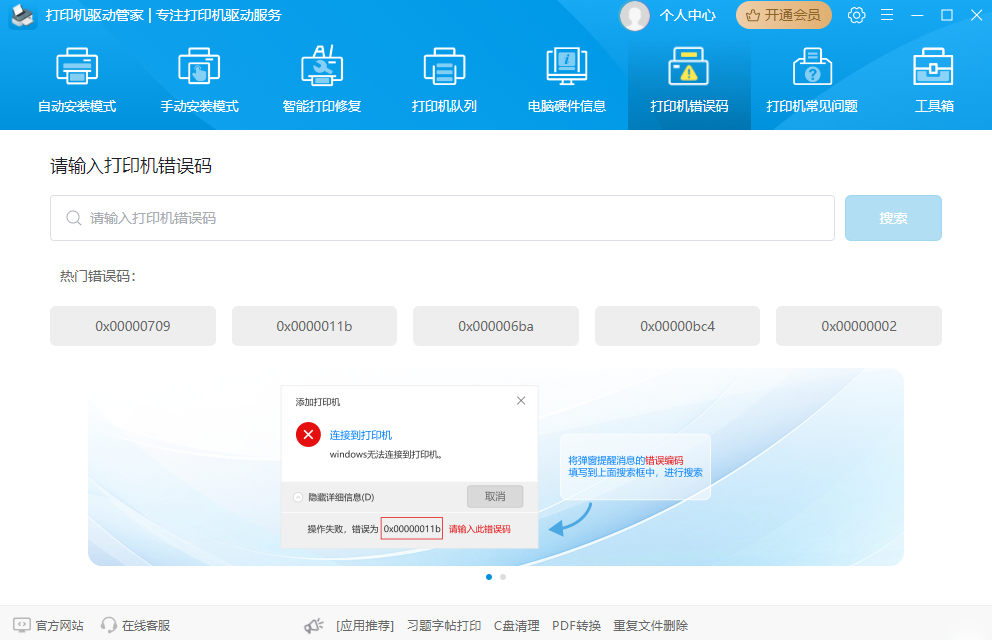Viewport: 992px width, 640px height.
Task: Open the PDF转换 converter link
Action: coord(575,624)
